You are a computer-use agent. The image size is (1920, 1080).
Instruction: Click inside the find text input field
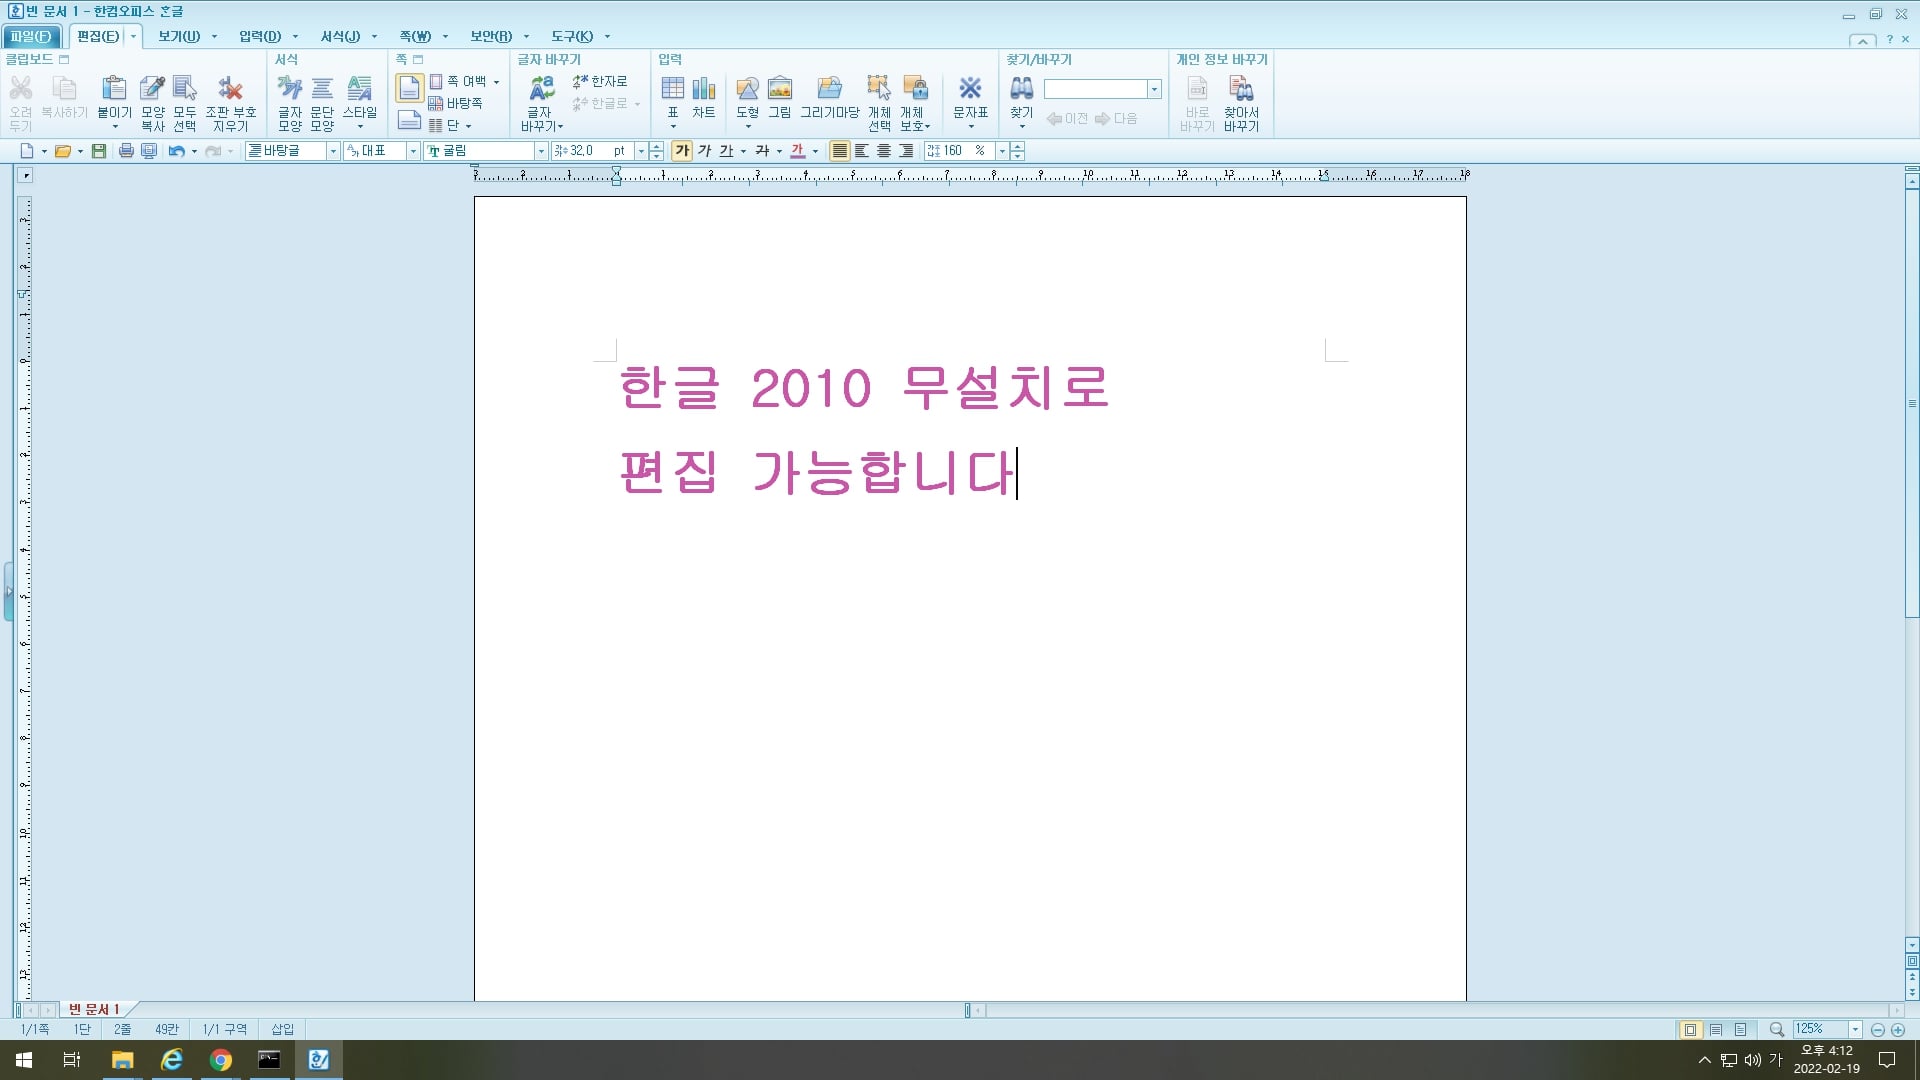(1095, 89)
